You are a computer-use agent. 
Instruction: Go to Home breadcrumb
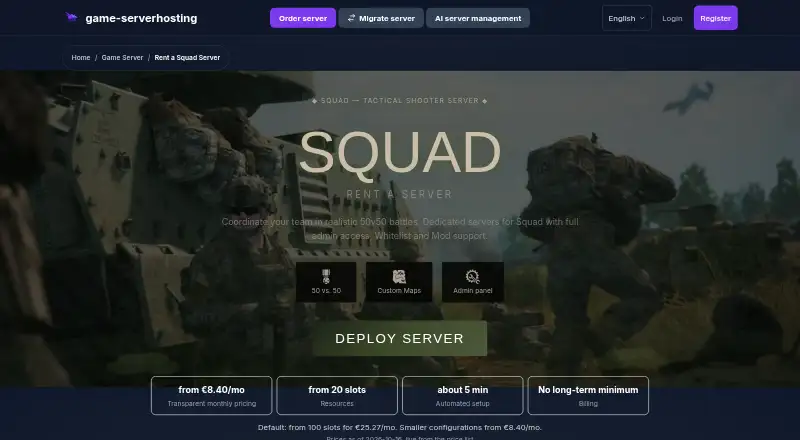point(81,58)
